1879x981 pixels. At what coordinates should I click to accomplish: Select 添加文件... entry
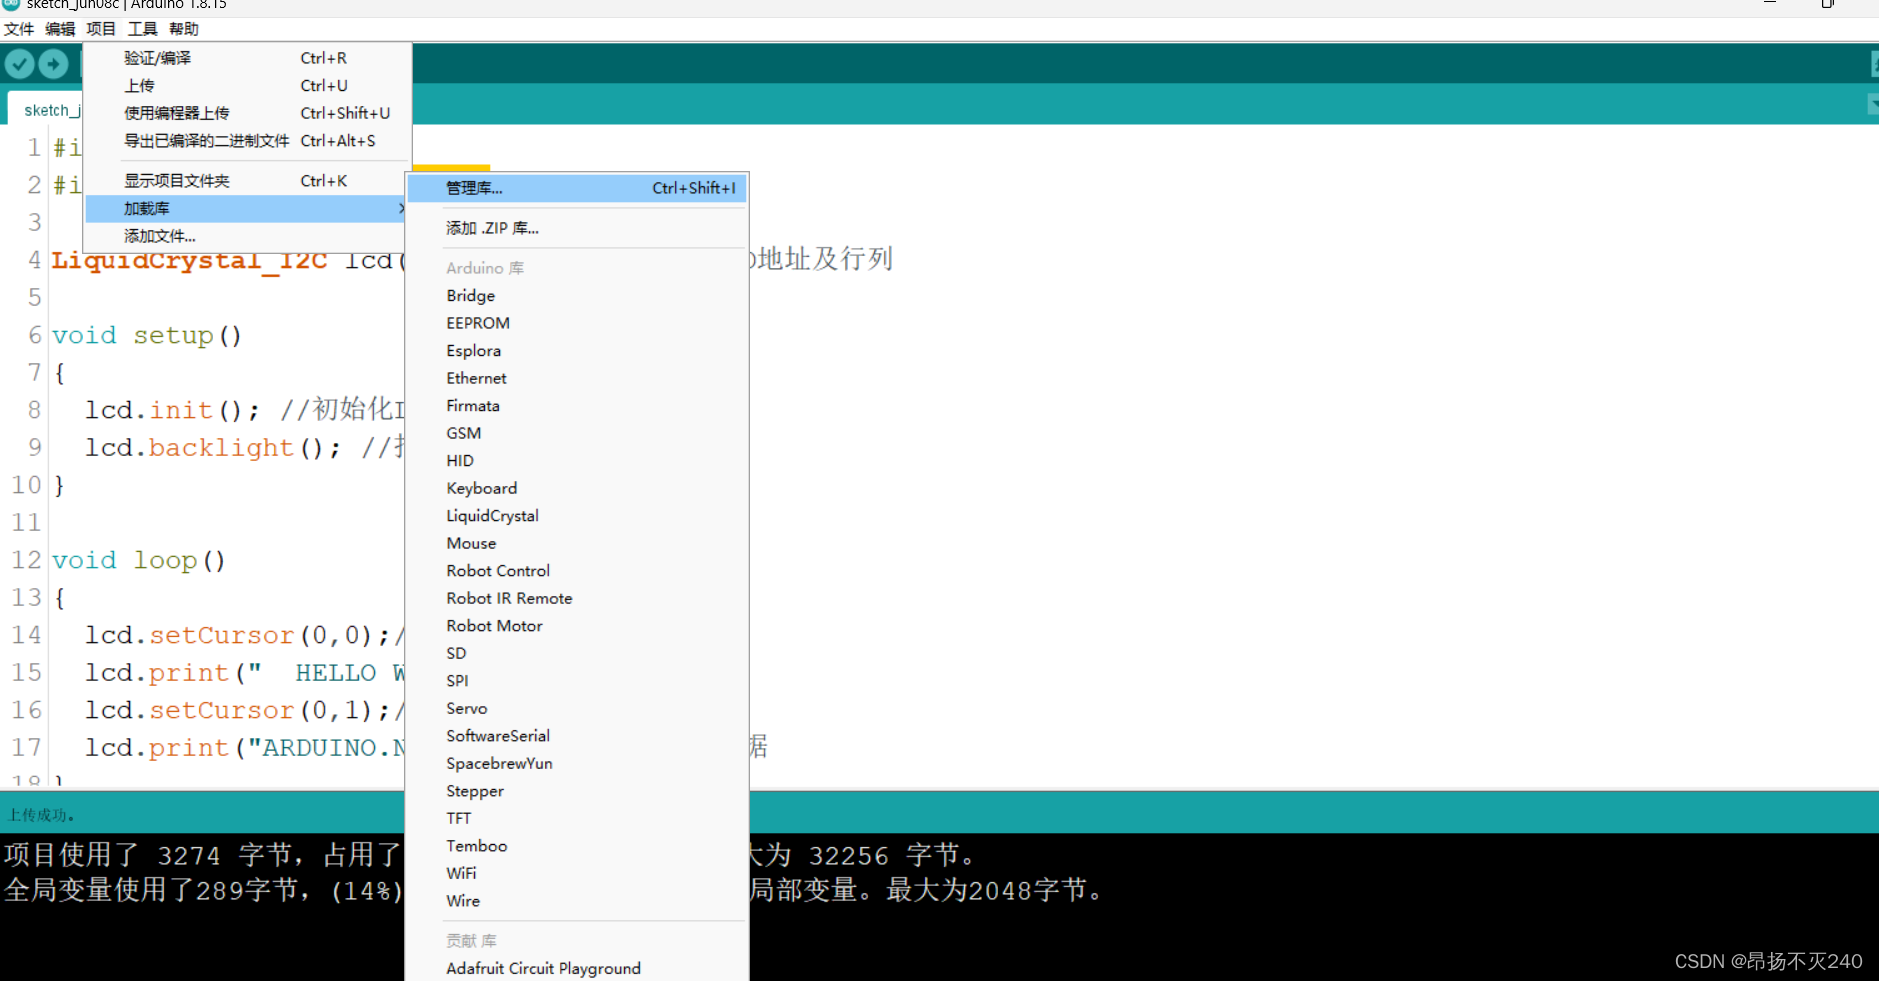point(247,236)
